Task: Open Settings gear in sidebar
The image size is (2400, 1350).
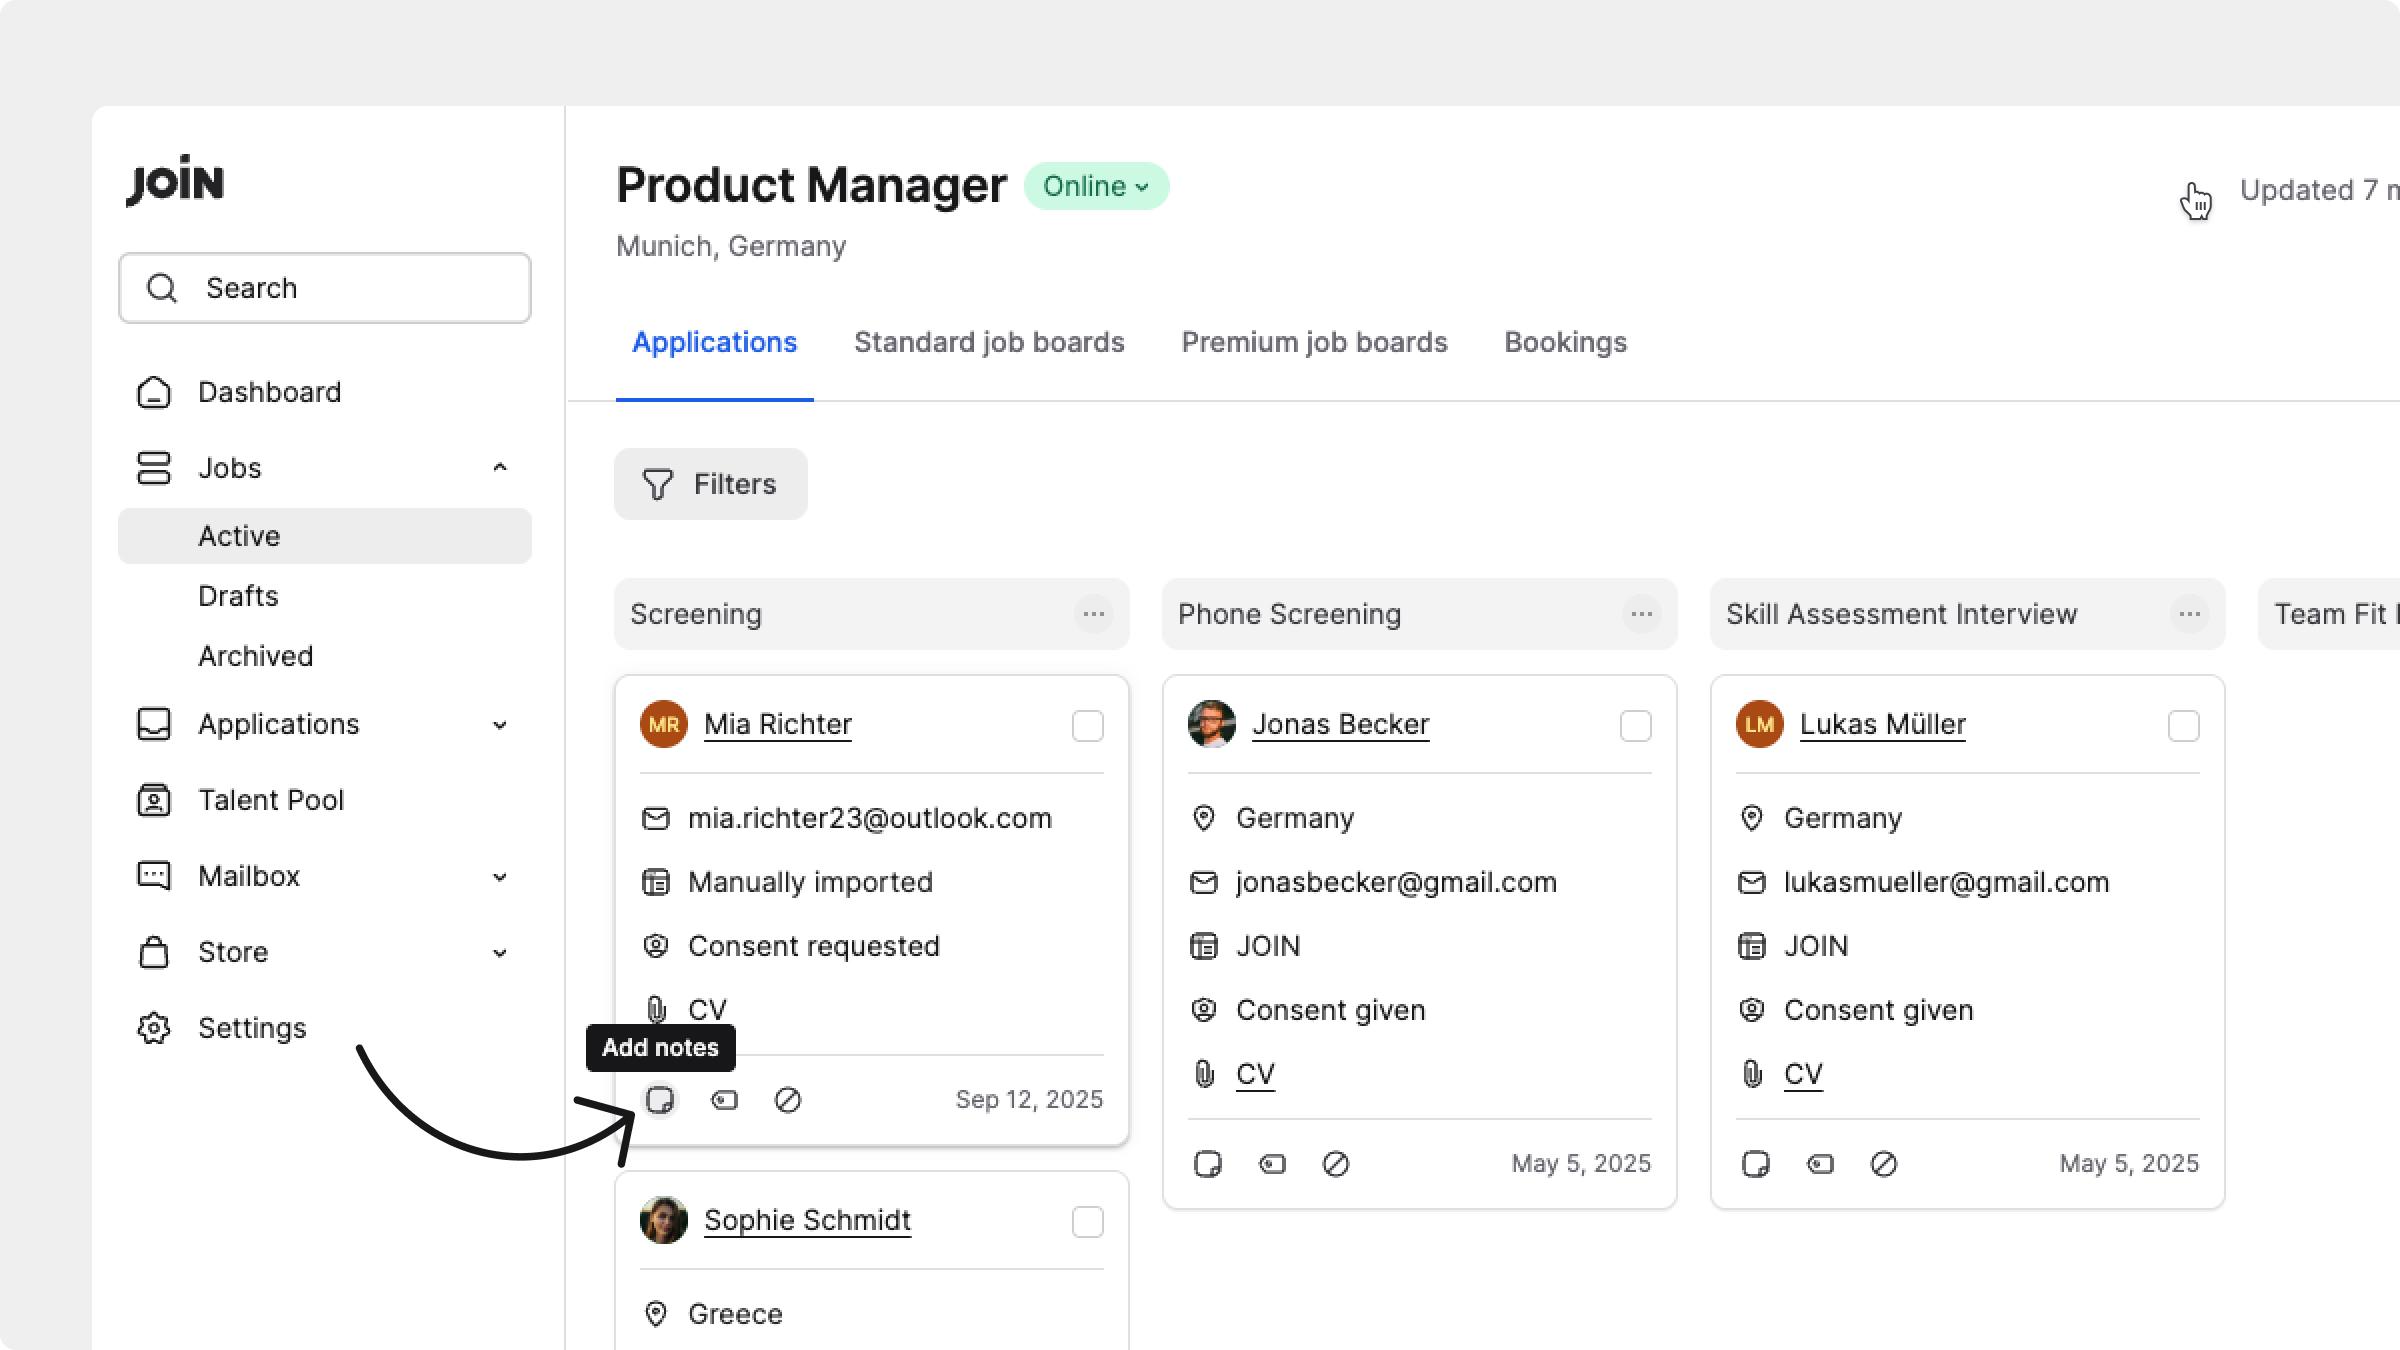Action: [x=154, y=1028]
